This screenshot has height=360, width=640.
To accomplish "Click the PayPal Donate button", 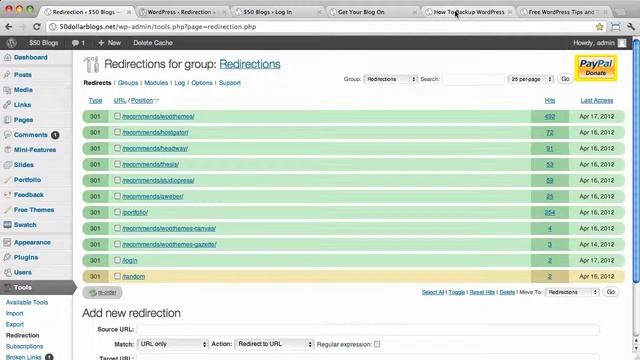I will pos(596,68).
